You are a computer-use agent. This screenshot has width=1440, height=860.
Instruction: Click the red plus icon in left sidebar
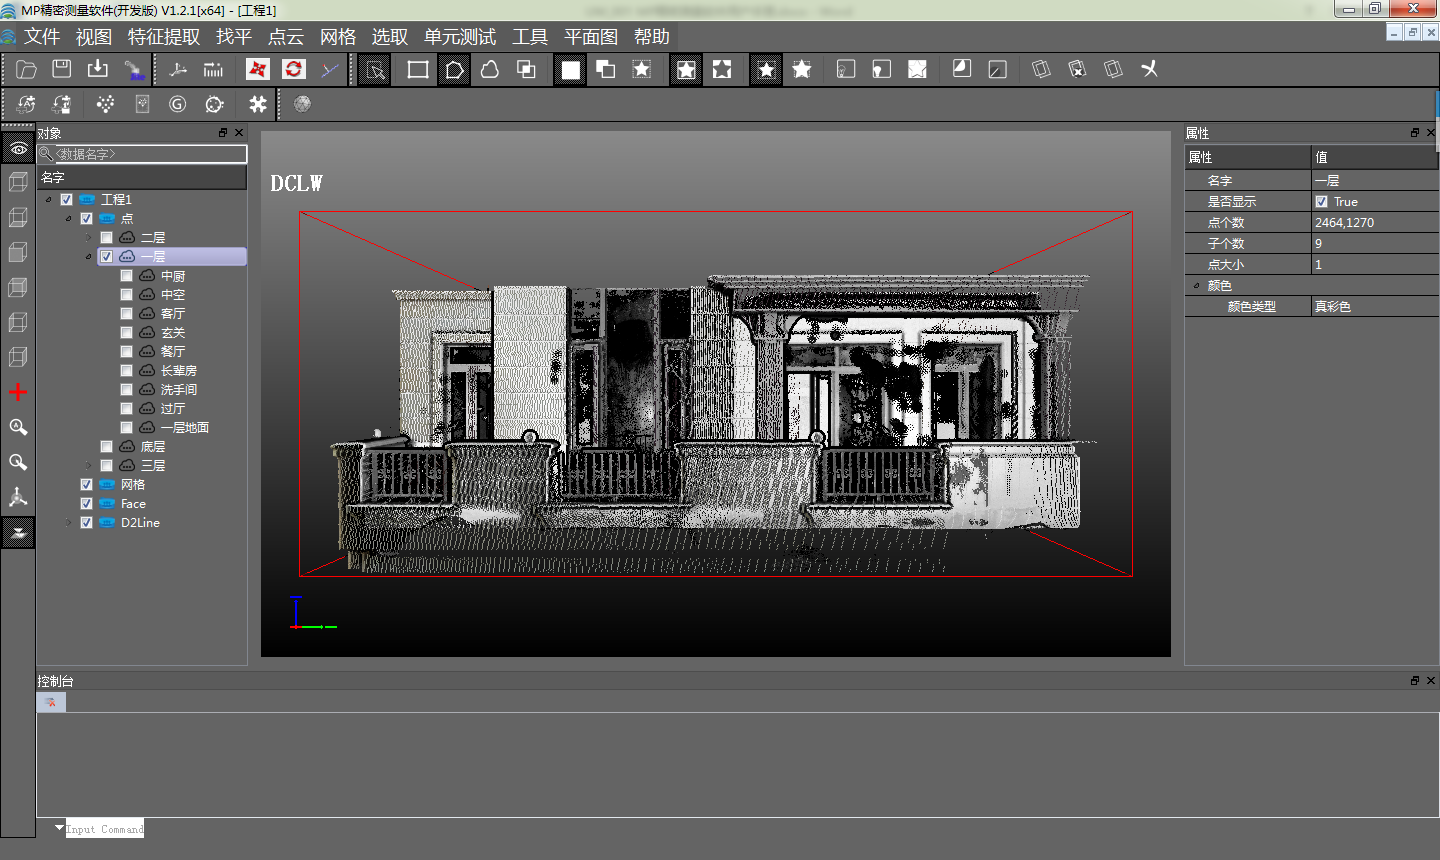click(x=18, y=392)
